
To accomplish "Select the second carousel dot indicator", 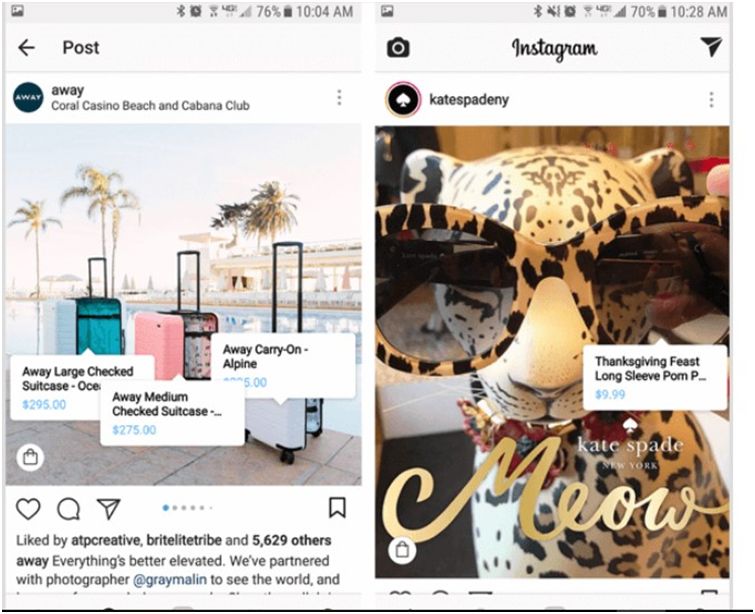I will click(x=175, y=508).
